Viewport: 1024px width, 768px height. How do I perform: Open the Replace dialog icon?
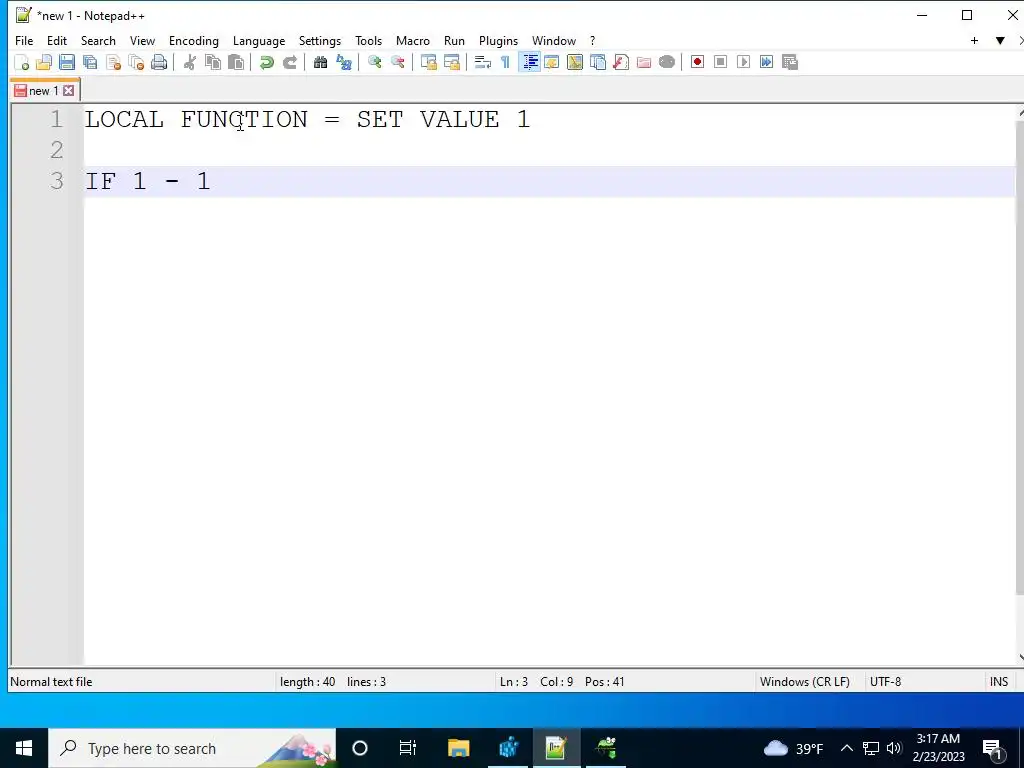click(344, 62)
